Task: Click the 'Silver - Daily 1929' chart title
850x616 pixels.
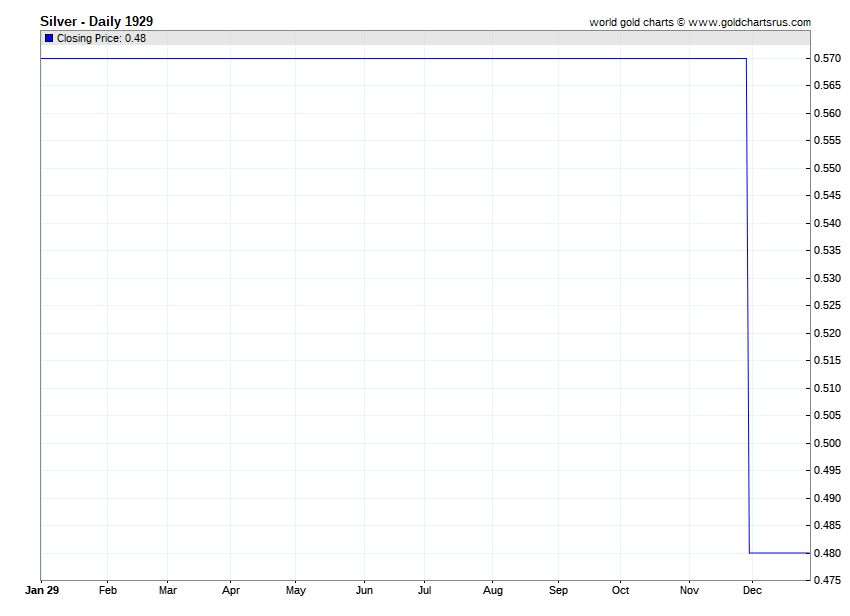Action: pos(96,22)
